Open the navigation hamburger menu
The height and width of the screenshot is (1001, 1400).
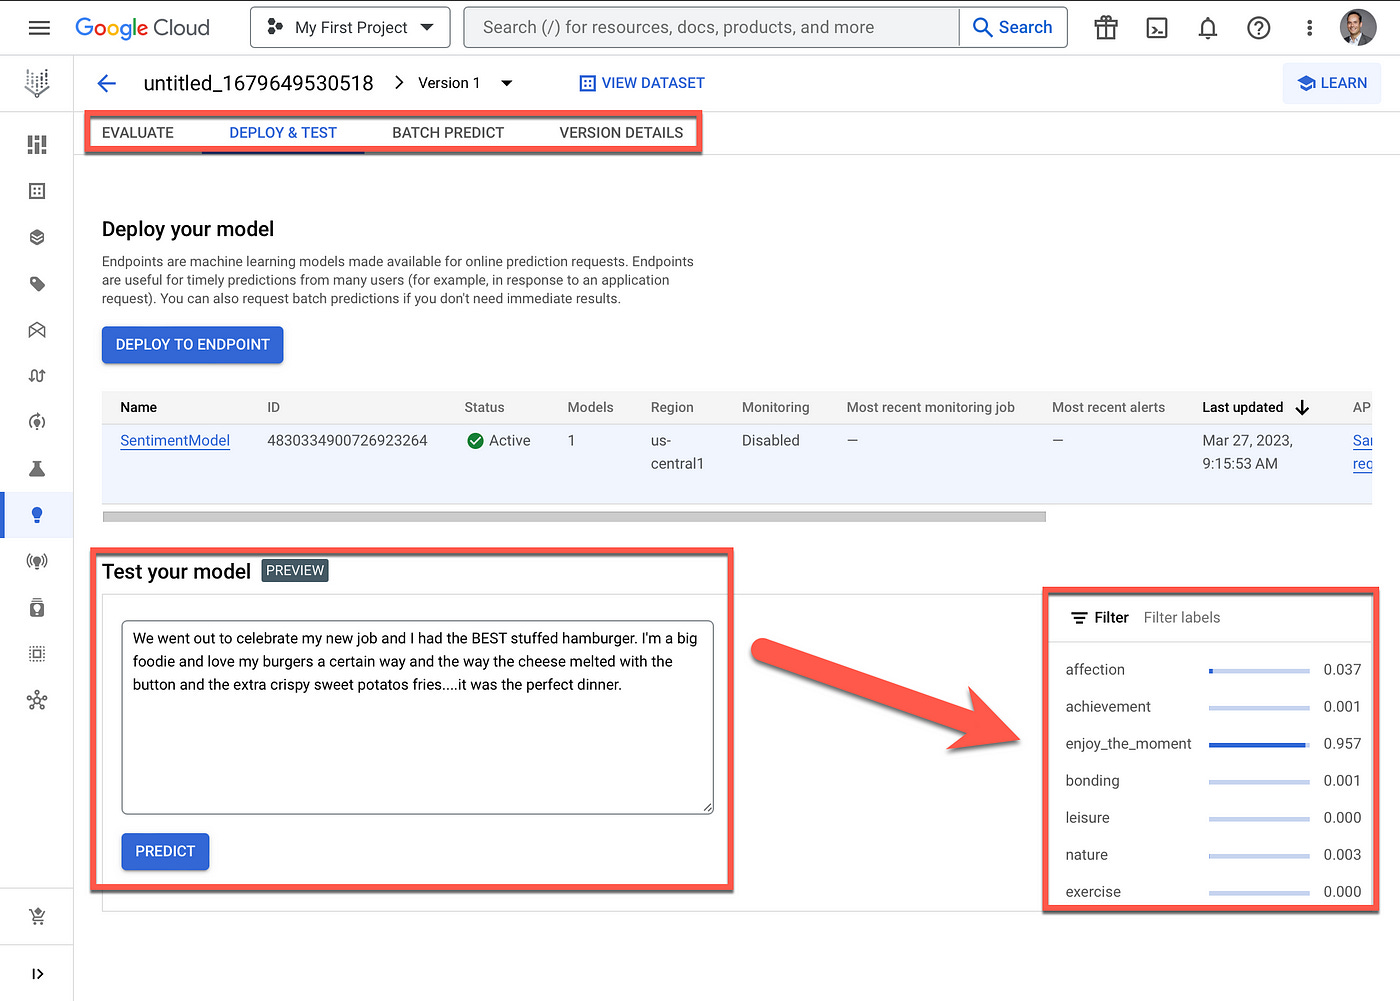coord(39,27)
